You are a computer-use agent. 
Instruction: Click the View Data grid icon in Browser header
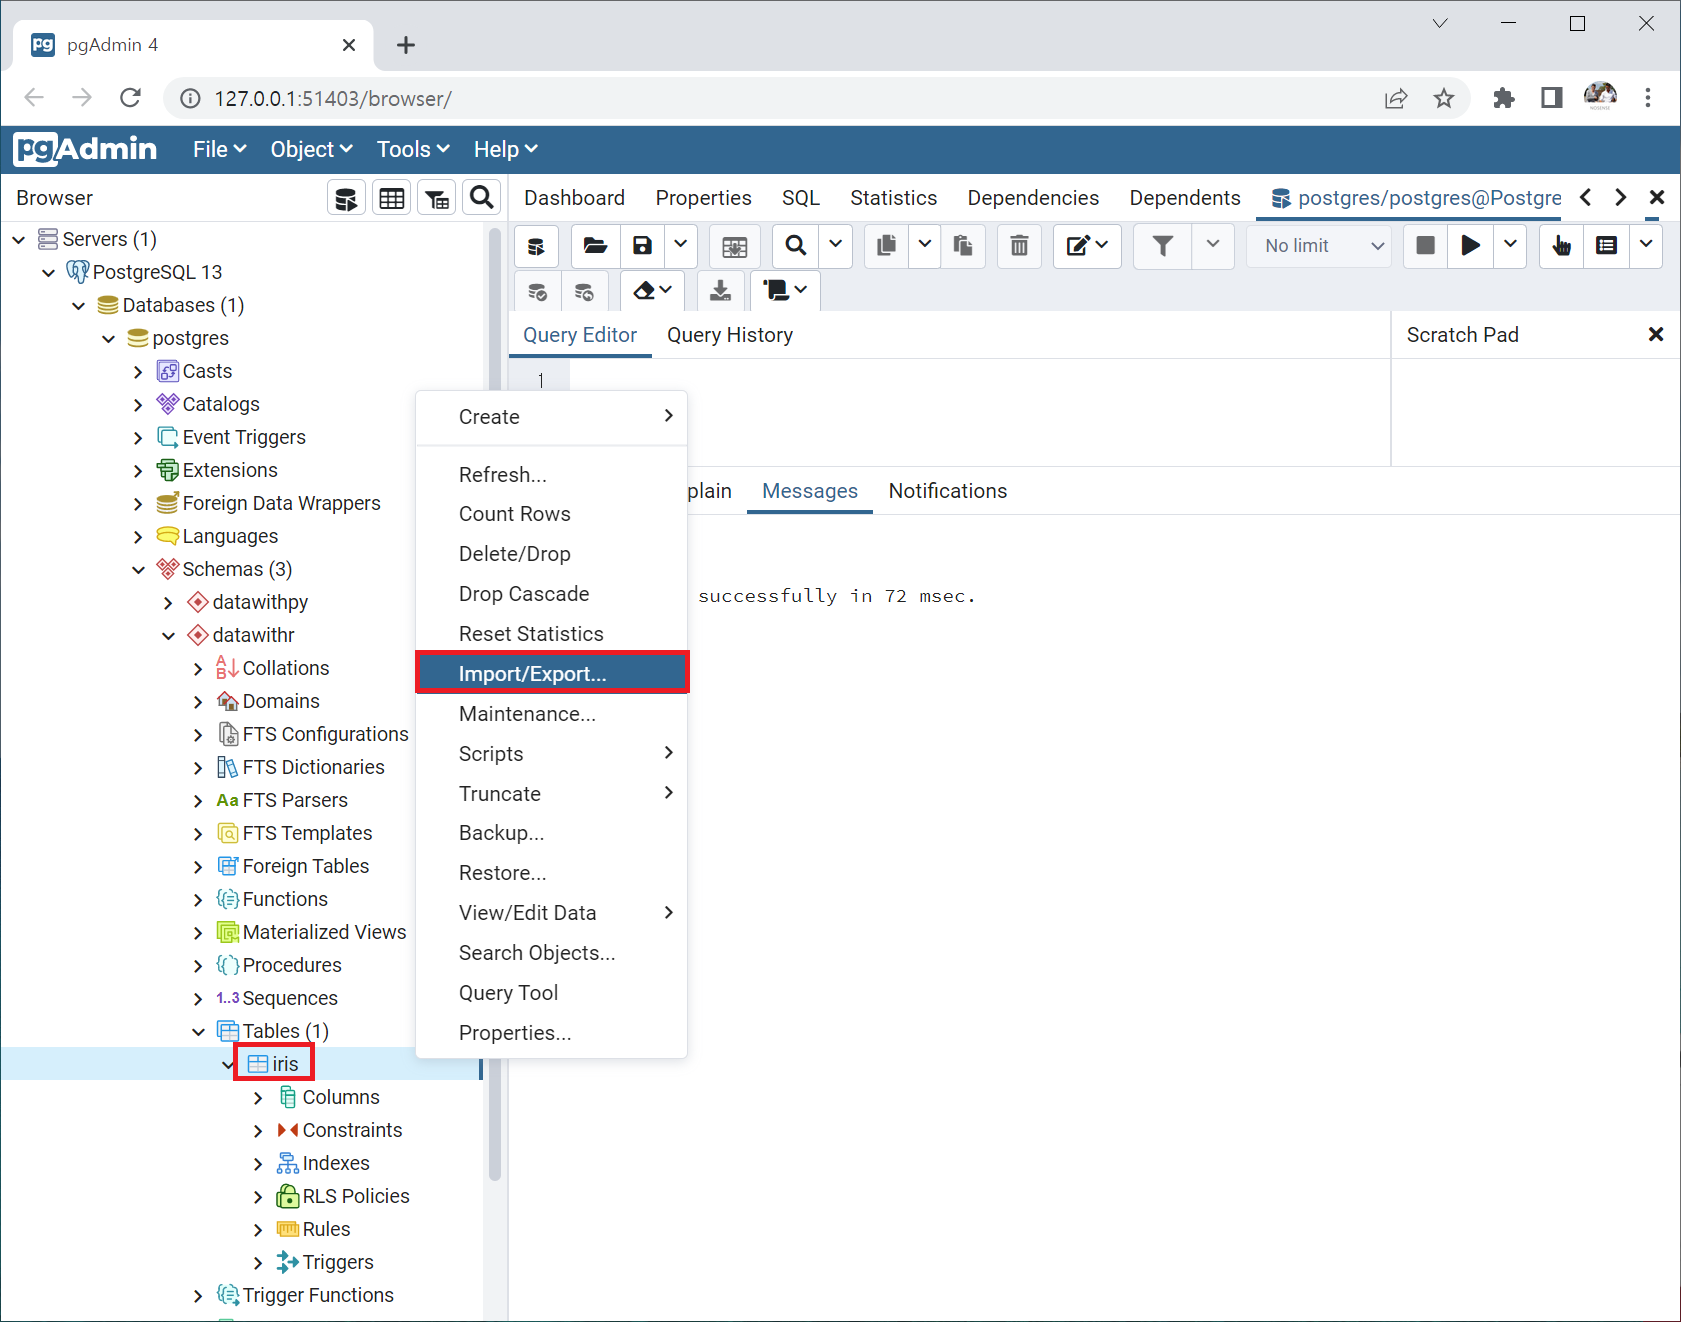coord(392,198)
